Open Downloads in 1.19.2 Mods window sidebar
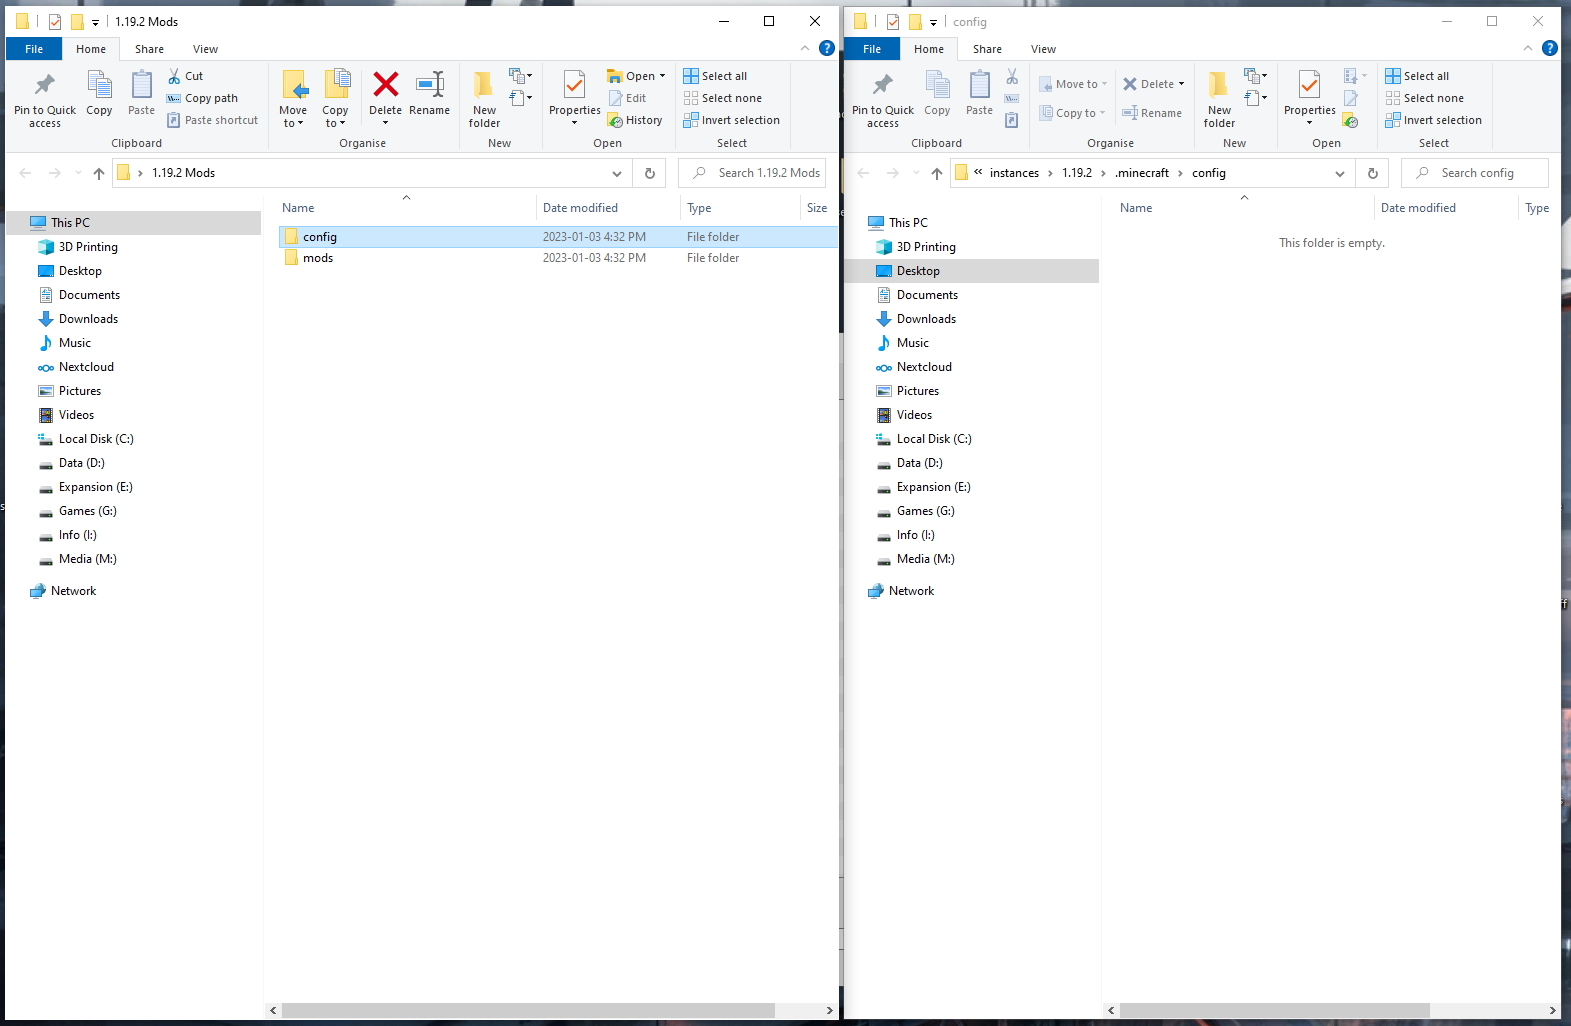The height and width of the screenshot is (1026, 1571). [x=88, y=319]
